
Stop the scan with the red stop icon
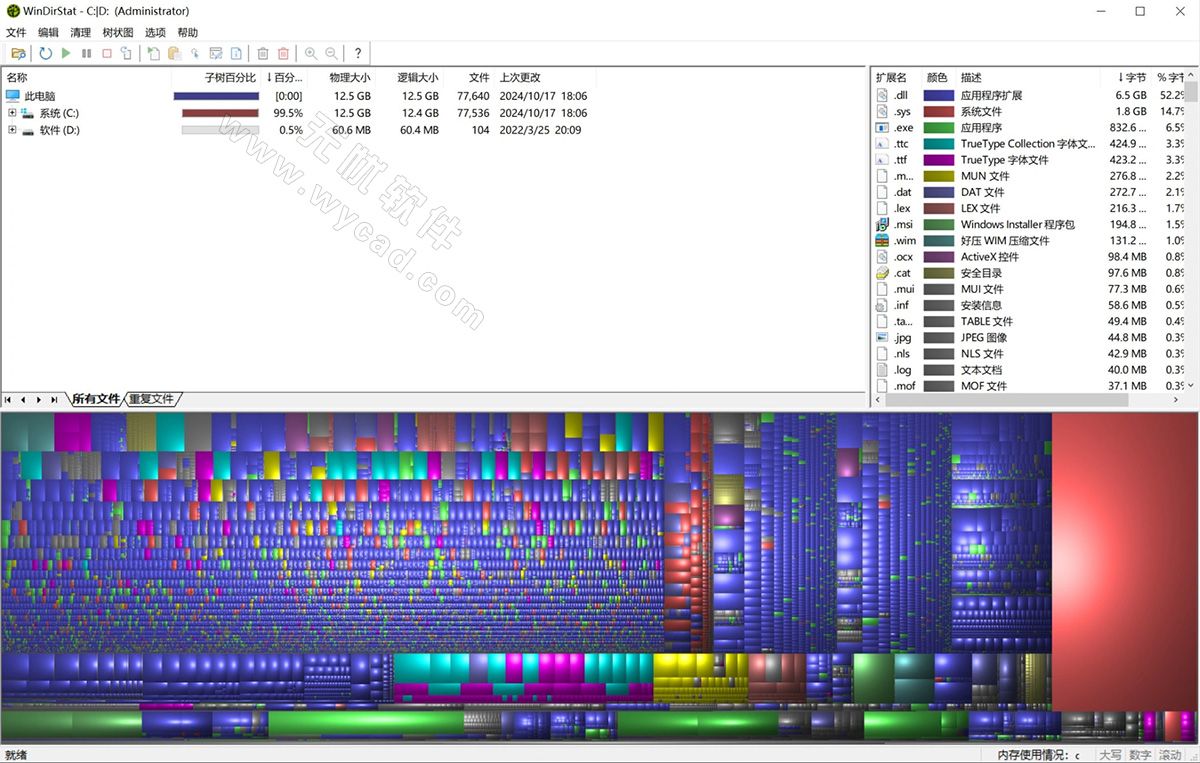(x=107, y=53)
